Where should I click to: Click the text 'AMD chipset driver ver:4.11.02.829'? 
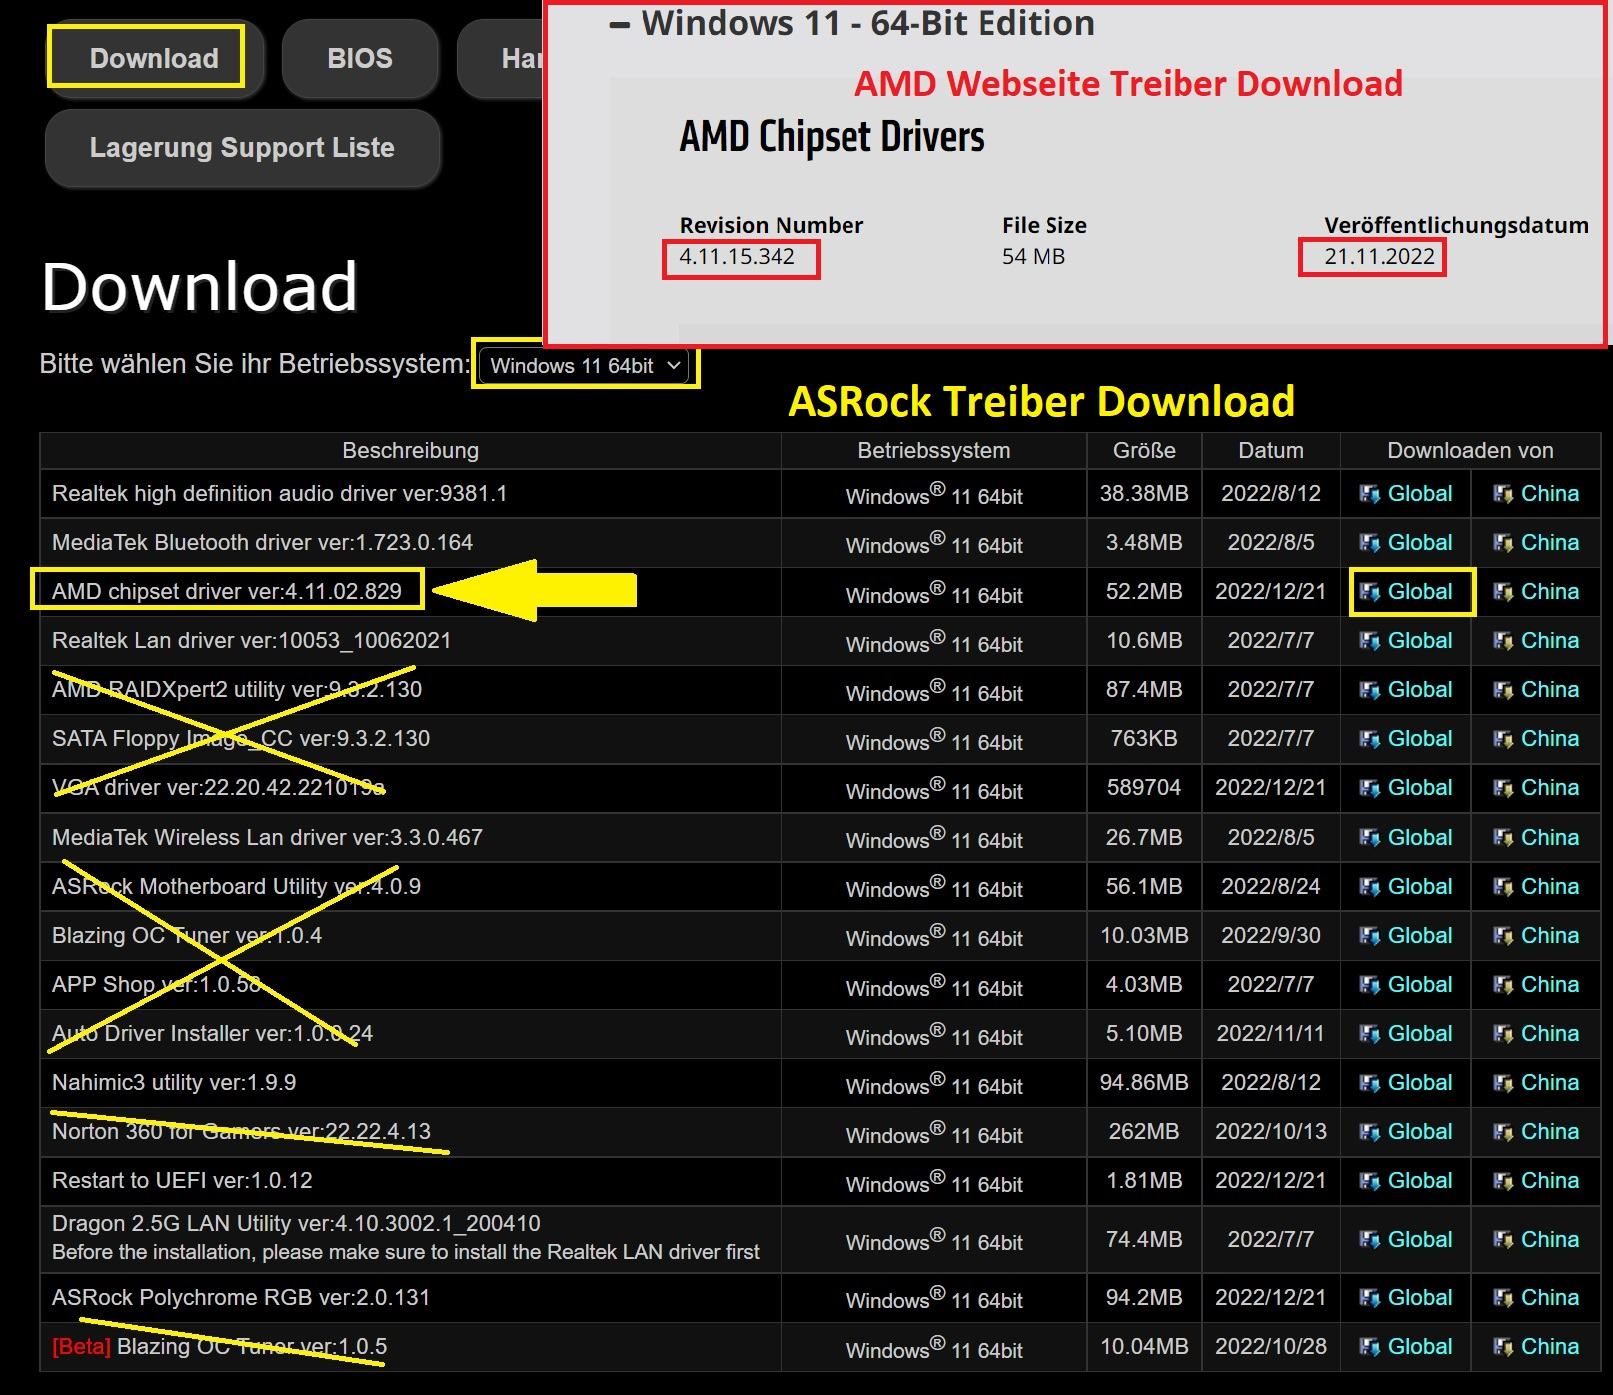[227, 592]
